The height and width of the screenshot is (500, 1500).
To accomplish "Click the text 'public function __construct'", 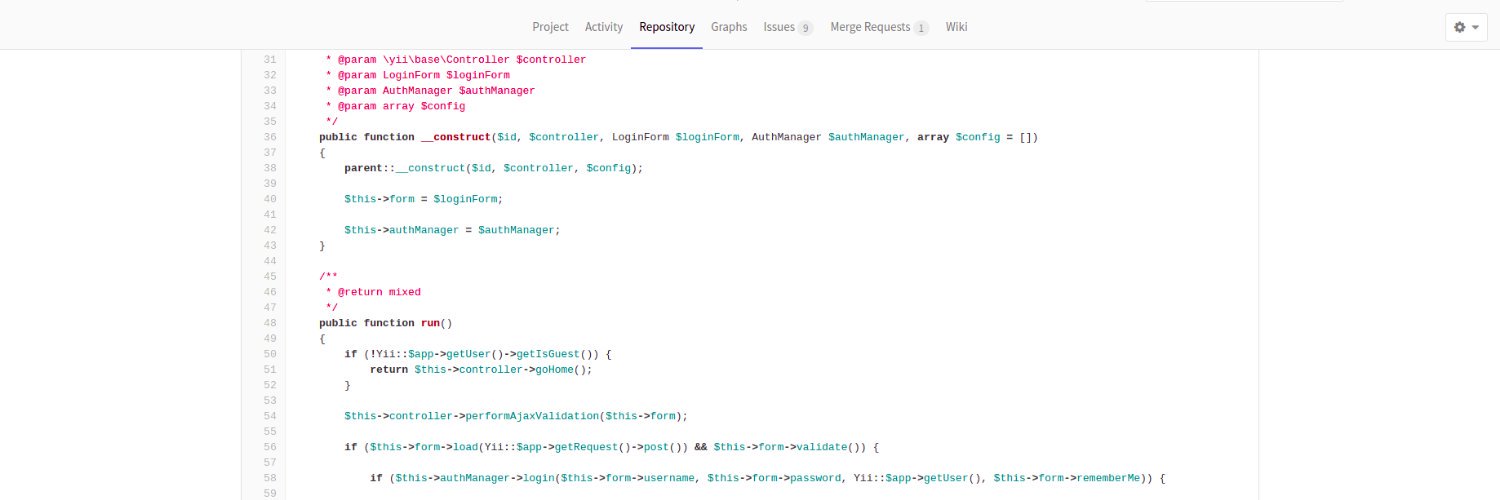I will pyautogui.click(x=404, y=137).
